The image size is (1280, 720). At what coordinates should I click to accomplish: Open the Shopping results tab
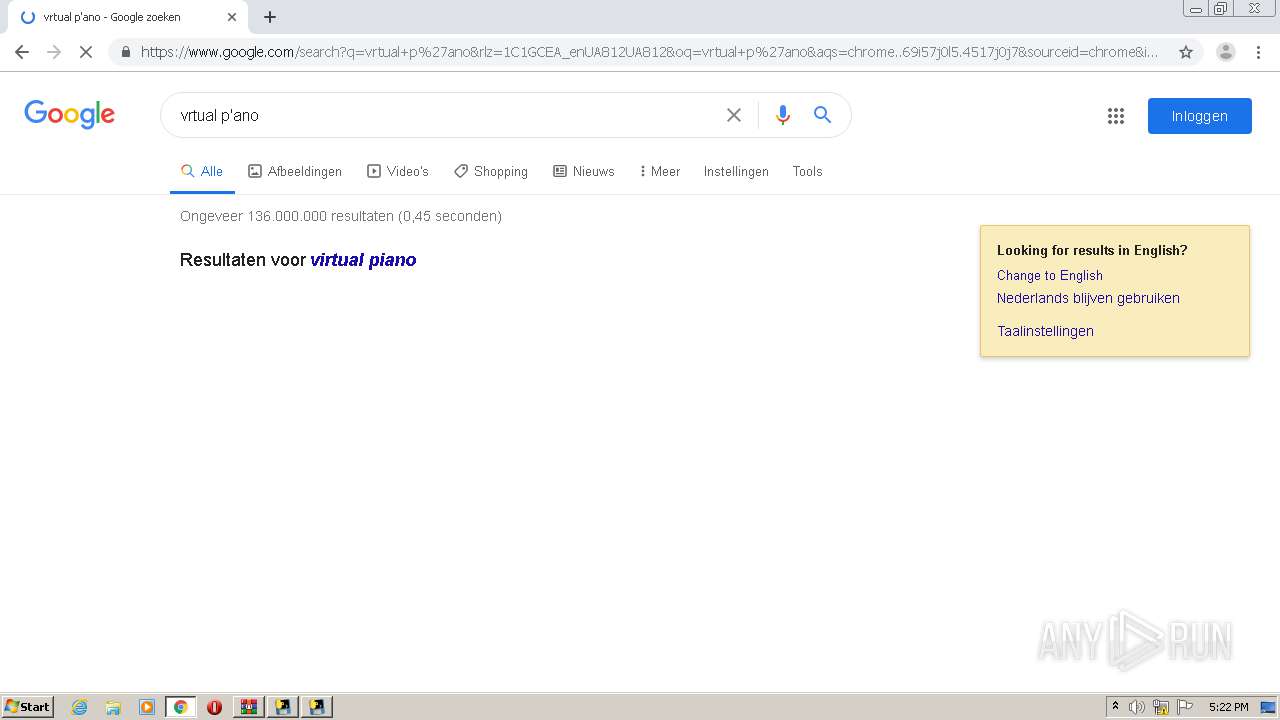(491, 171)
